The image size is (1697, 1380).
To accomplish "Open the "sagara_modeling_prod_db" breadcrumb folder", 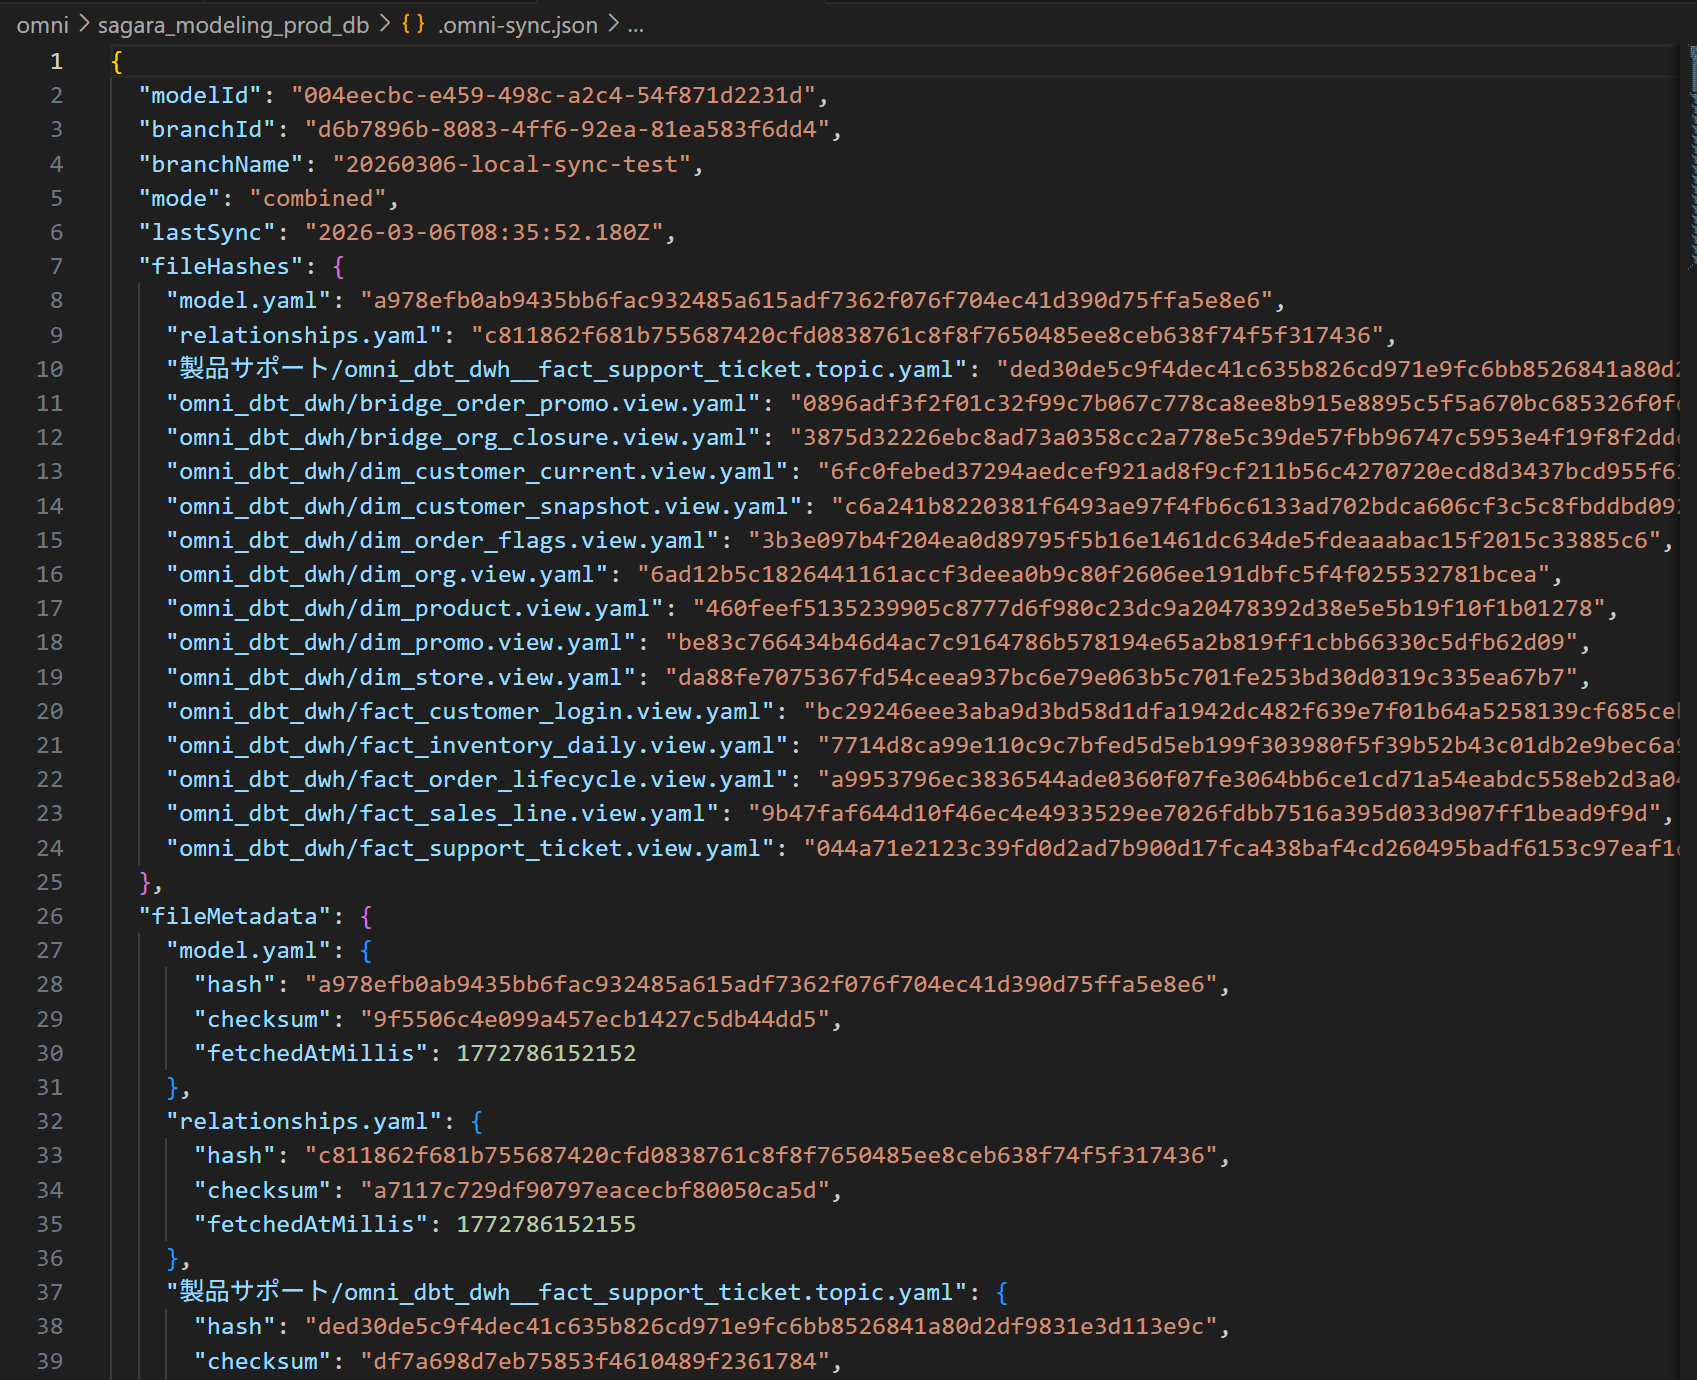I will 233,25.
